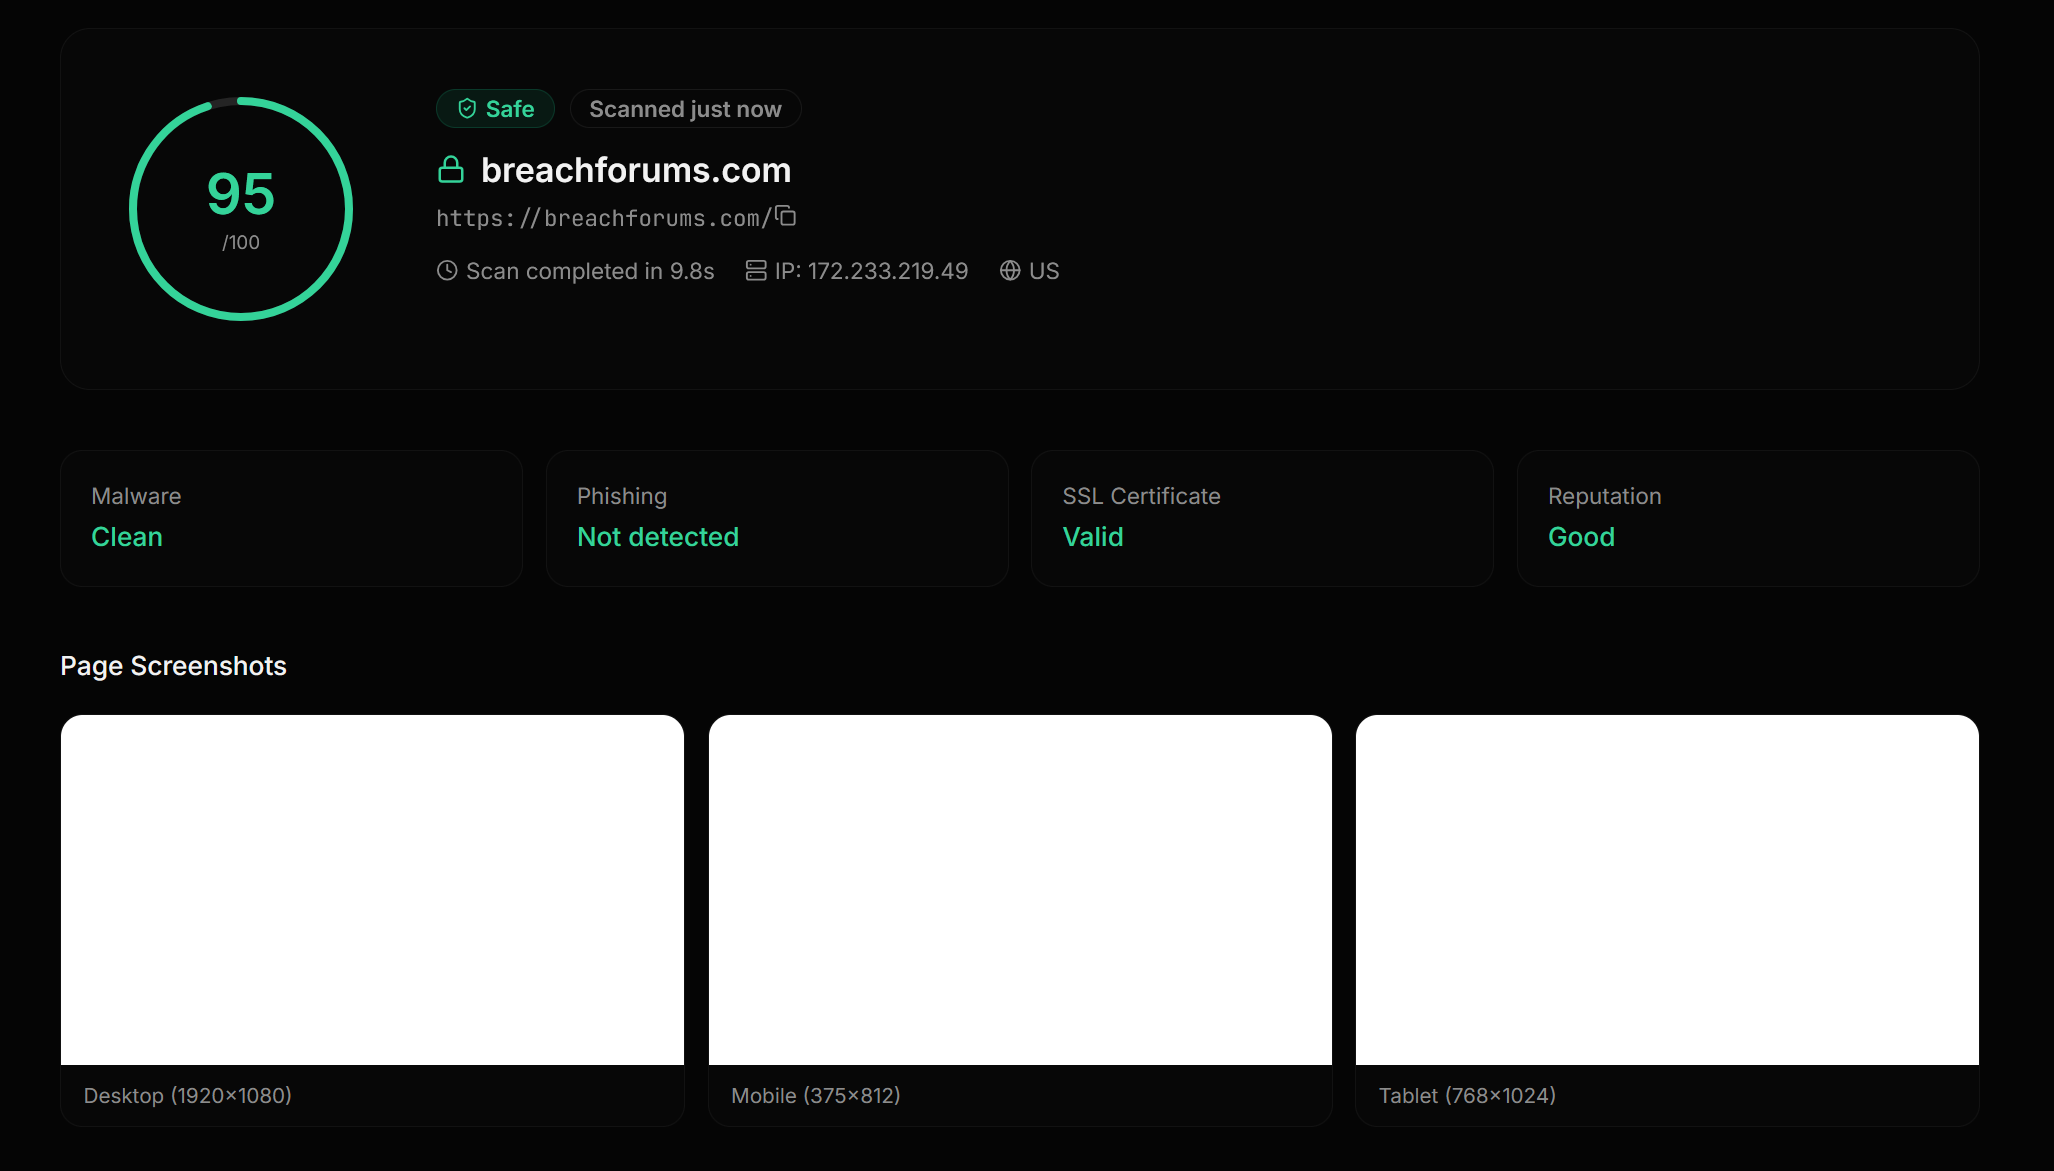
Task: Click the breachforums.com domain heading
Action: pyautogui.click(x=636, y=170)
